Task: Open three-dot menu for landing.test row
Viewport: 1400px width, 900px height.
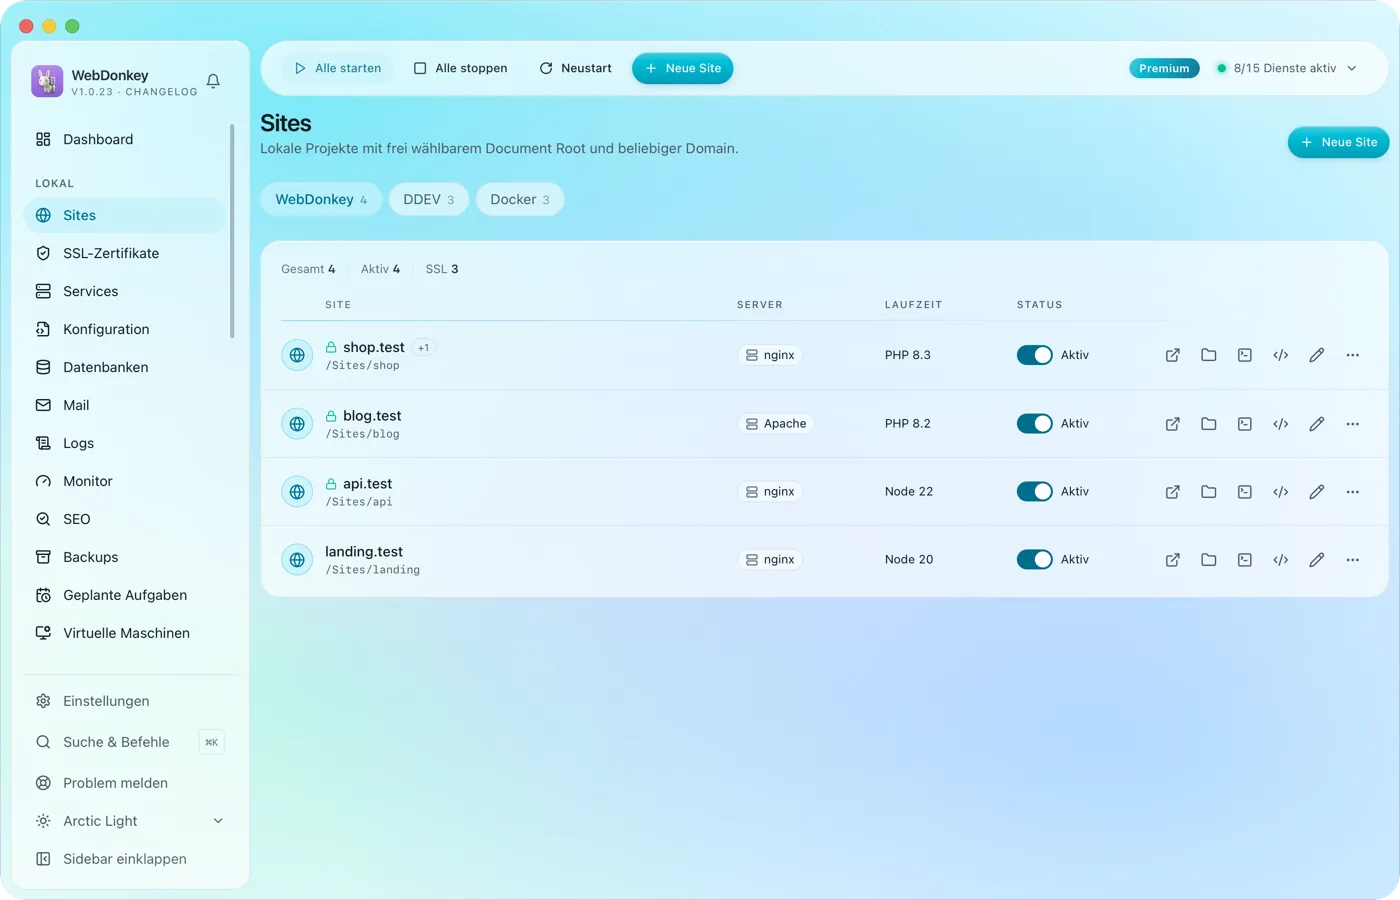Action: (x=1353, y=560)
